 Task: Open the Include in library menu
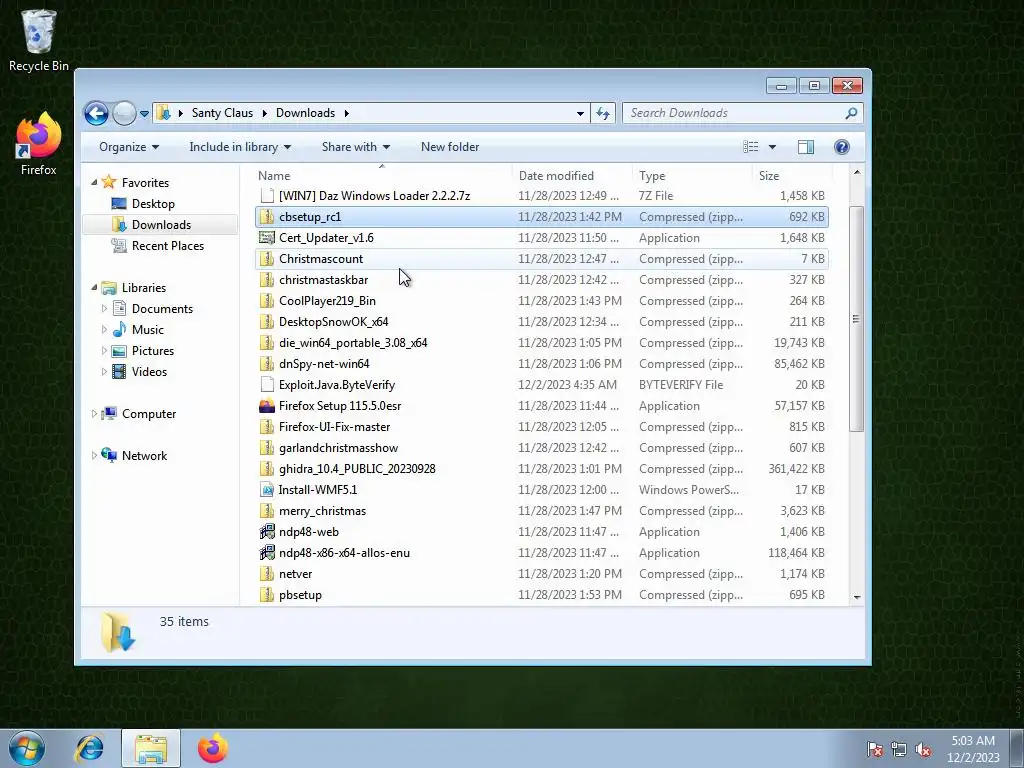tap(240, 147)
